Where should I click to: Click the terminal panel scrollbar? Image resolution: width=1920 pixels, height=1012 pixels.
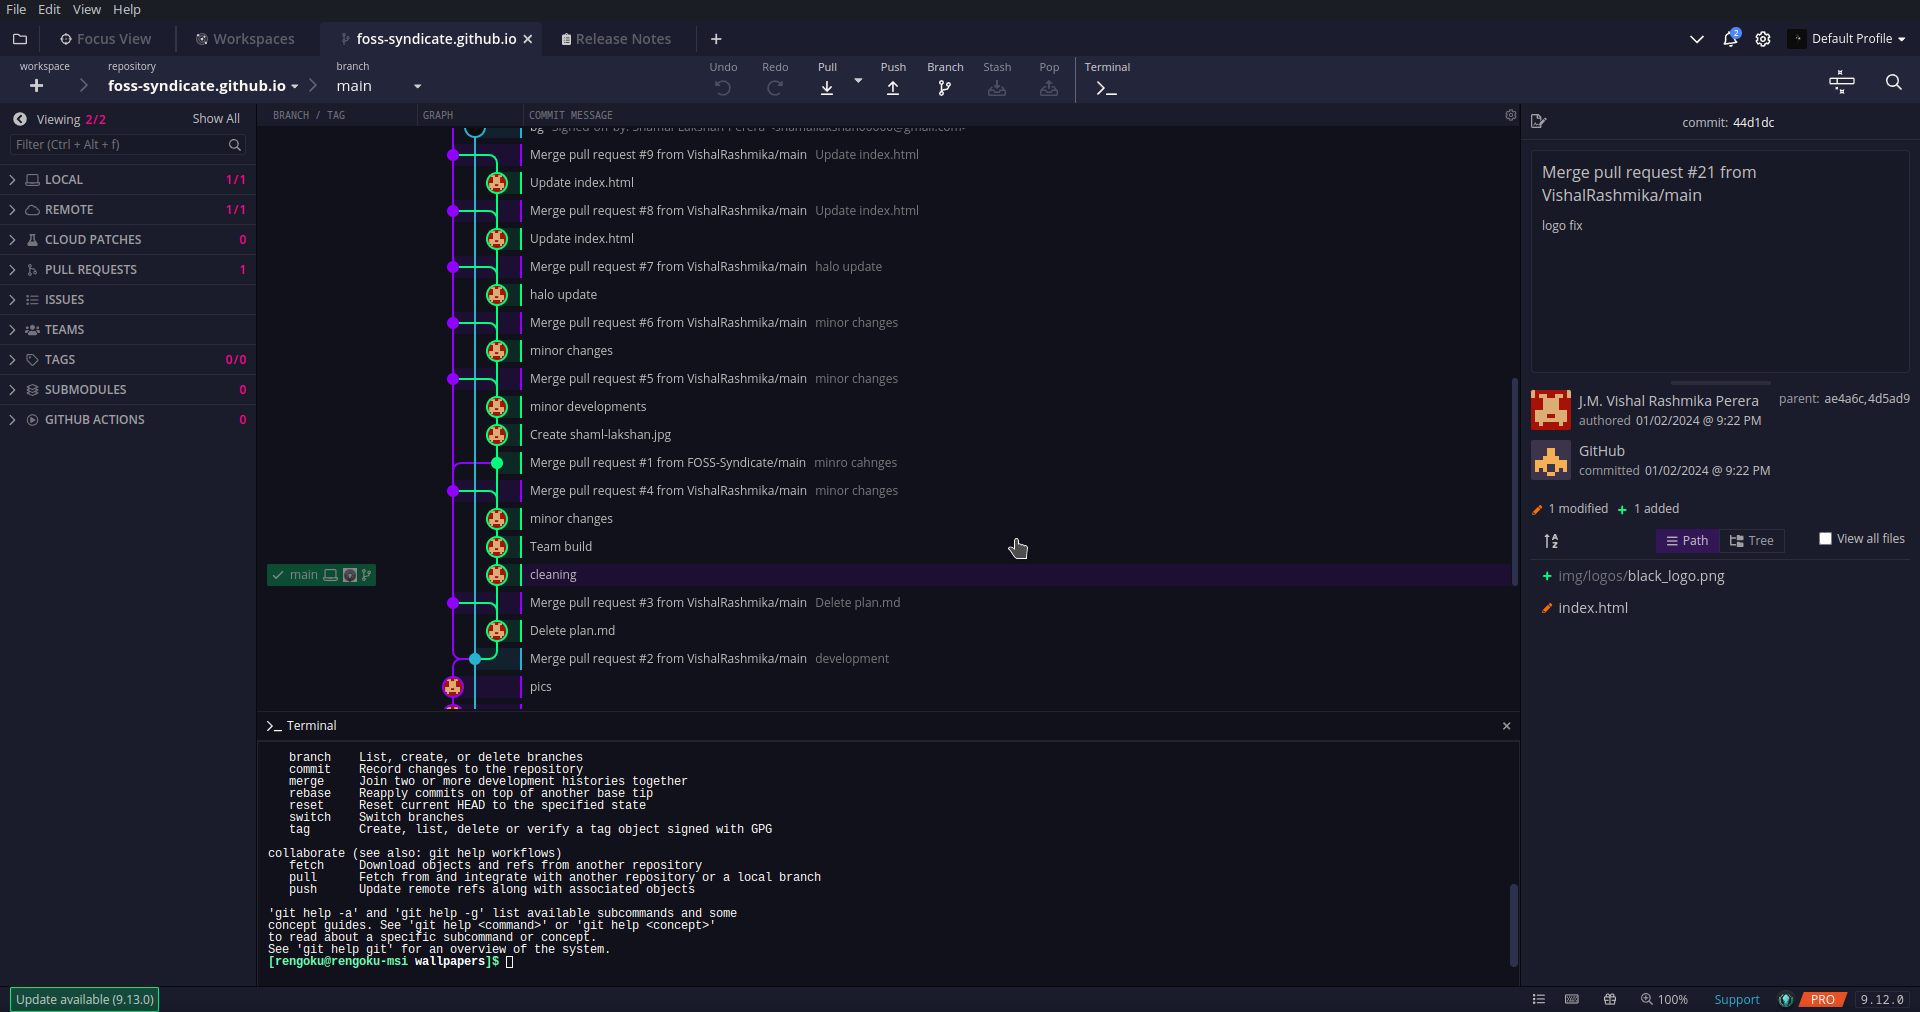click(x=1514, y=924)
